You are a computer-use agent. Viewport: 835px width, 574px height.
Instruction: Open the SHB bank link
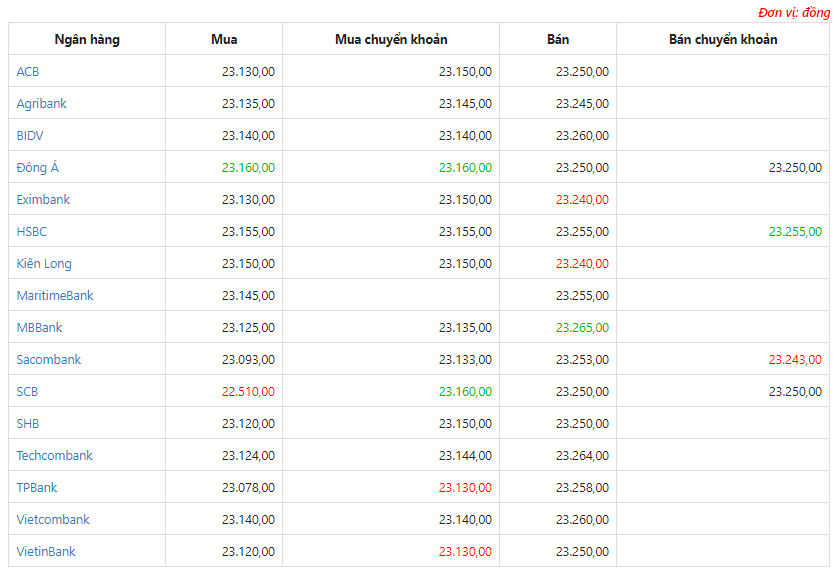click(28, 423)
